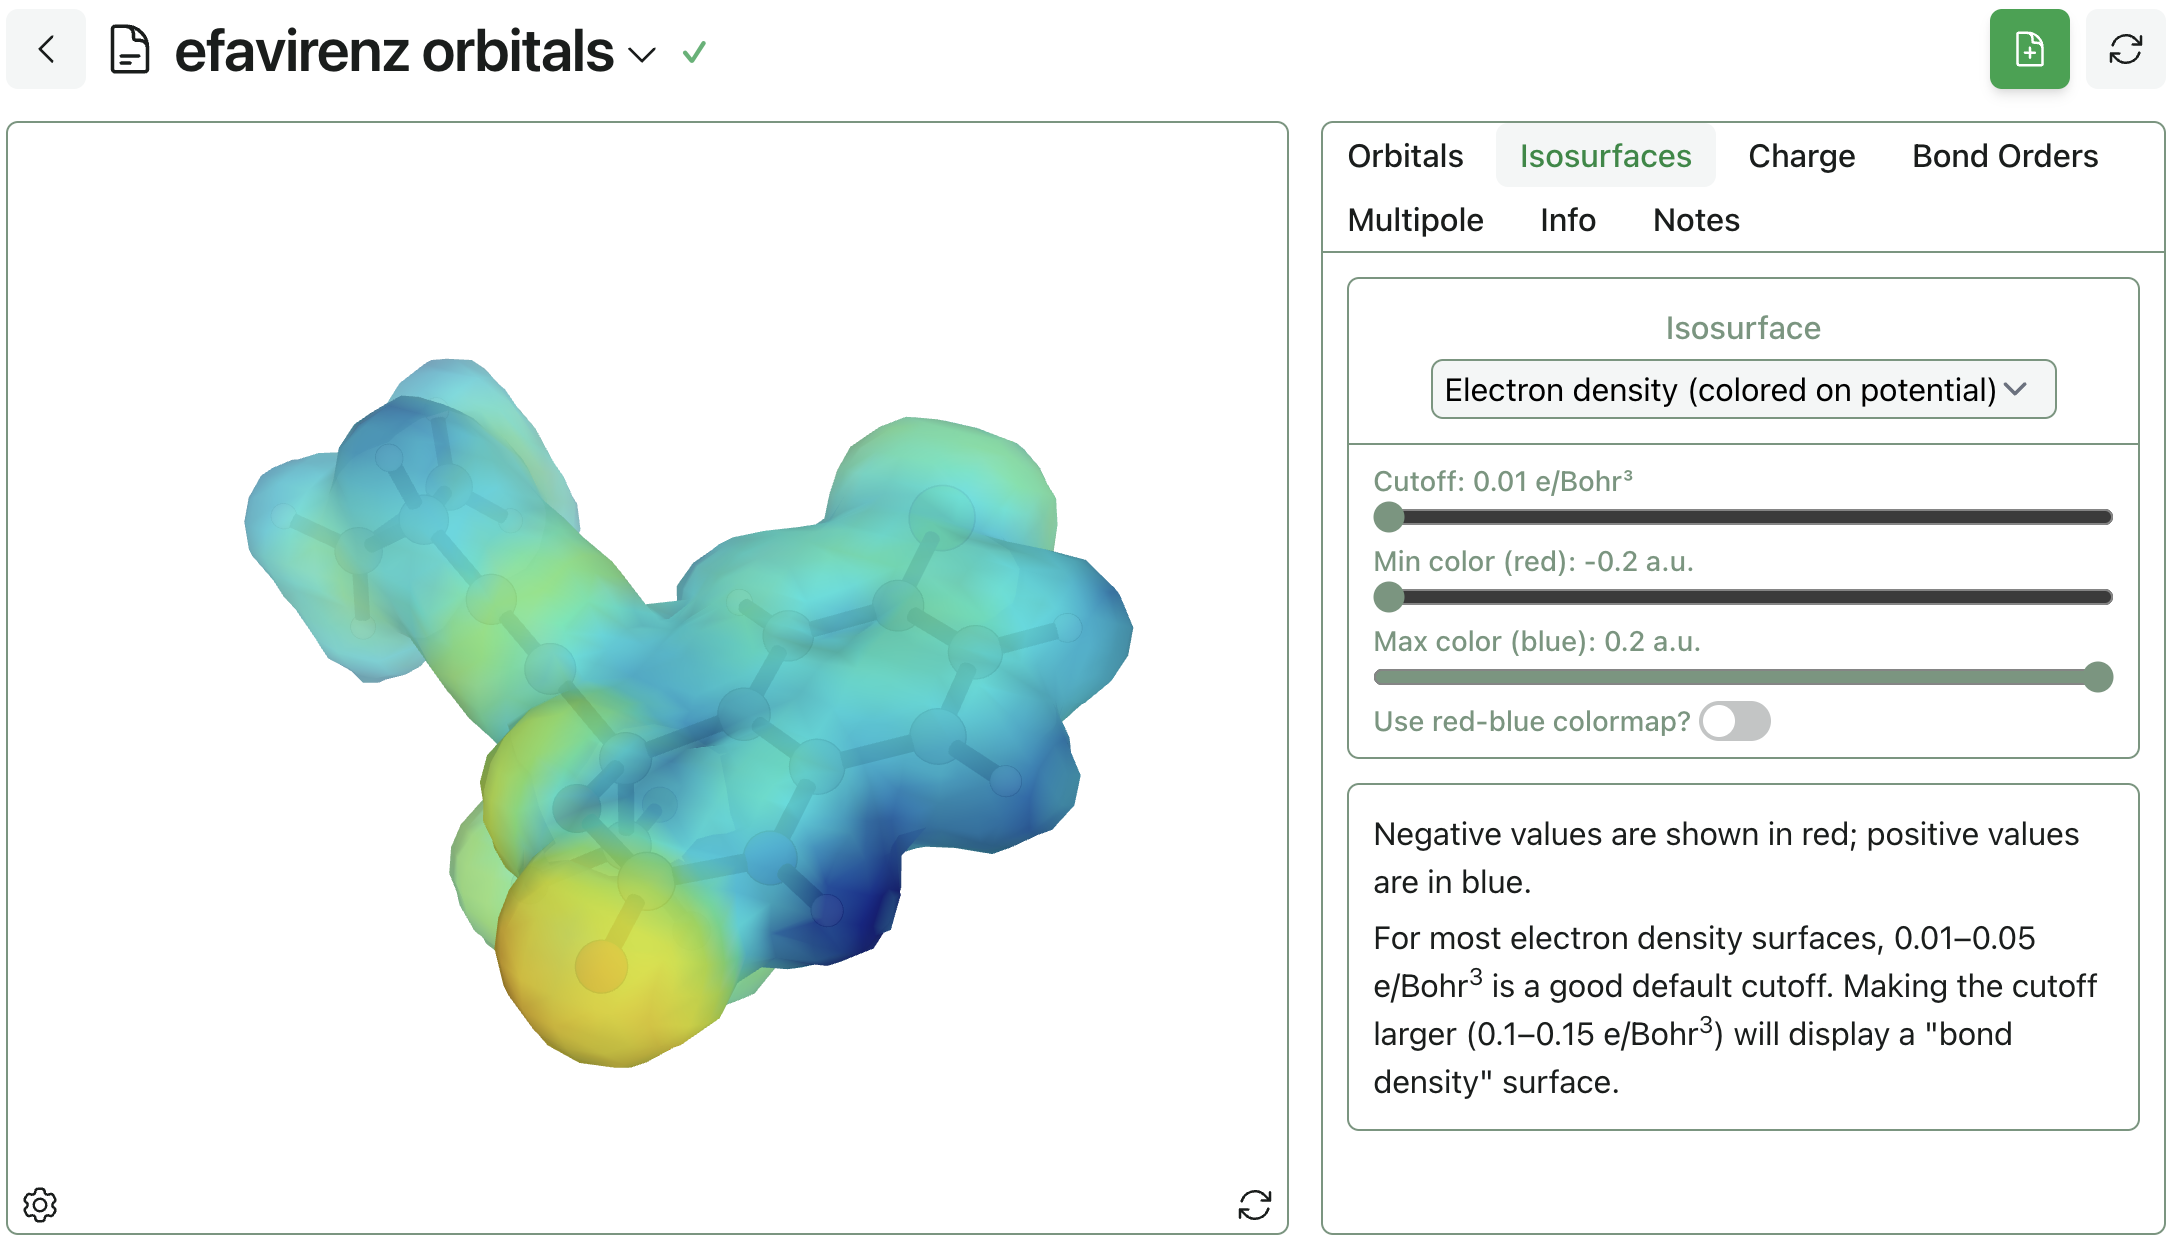
Task: Switch to the Charge tab
Action: coord(1801,154)
